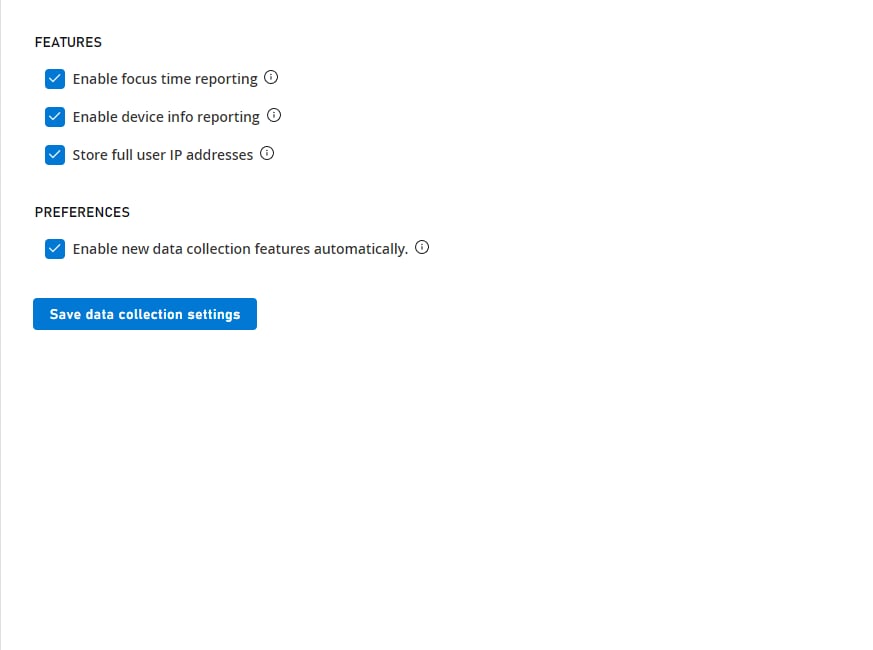The height and width of the screenshot is (650, 873).
Task: Save data collection settings
Action: pyautogui.click(x=145, y=314)
